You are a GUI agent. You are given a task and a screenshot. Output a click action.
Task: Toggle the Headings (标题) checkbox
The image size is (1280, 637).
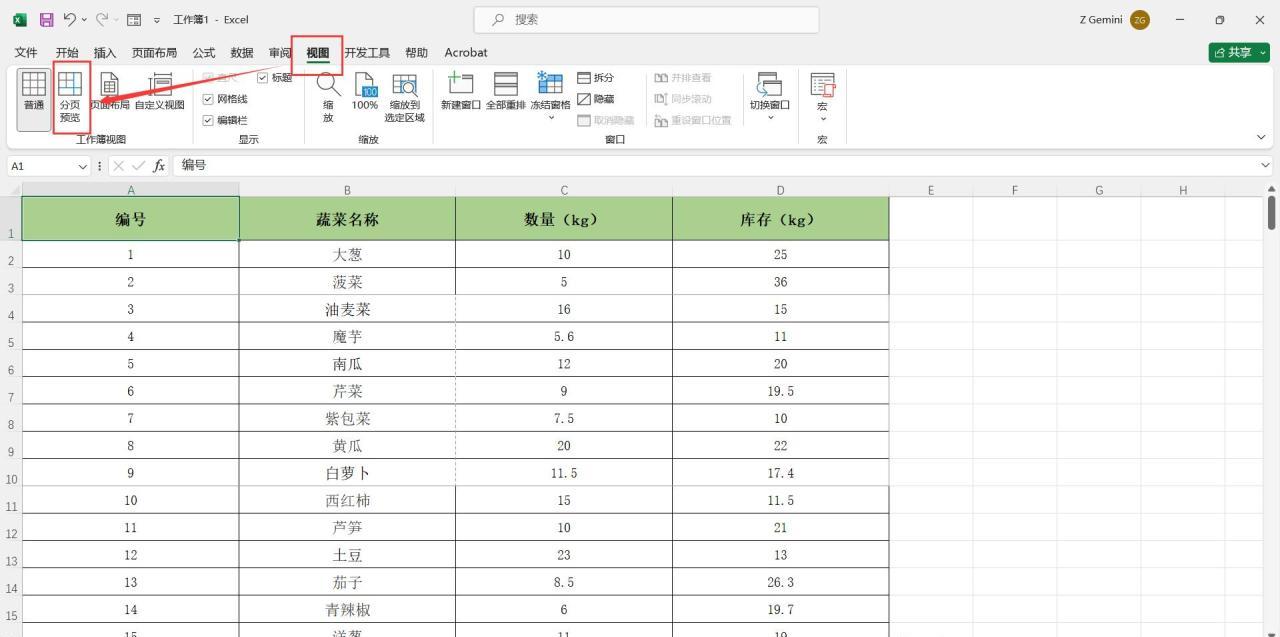263,78
